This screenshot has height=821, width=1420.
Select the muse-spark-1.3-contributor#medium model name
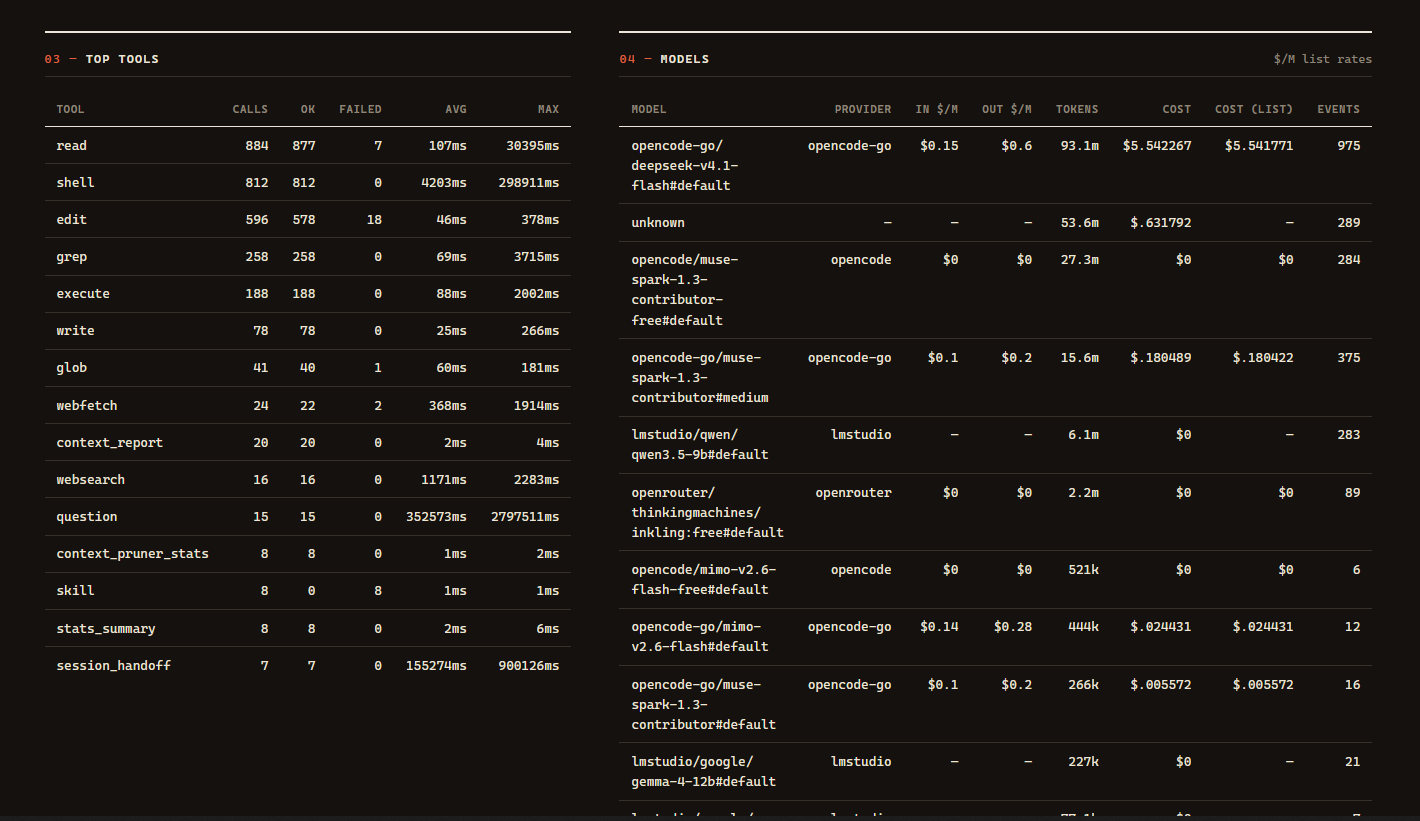click(700, 378)
